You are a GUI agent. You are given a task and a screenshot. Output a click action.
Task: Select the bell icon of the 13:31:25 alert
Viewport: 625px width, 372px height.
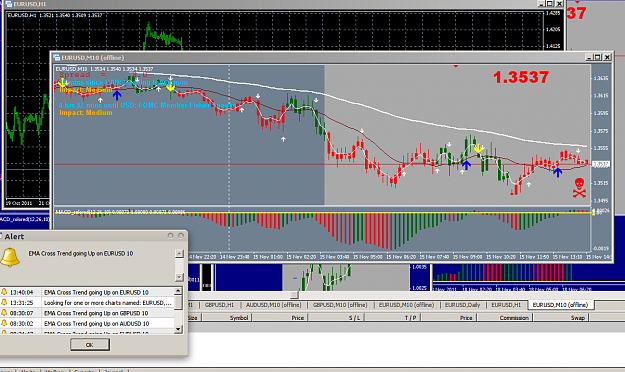(x=4, y=303)
